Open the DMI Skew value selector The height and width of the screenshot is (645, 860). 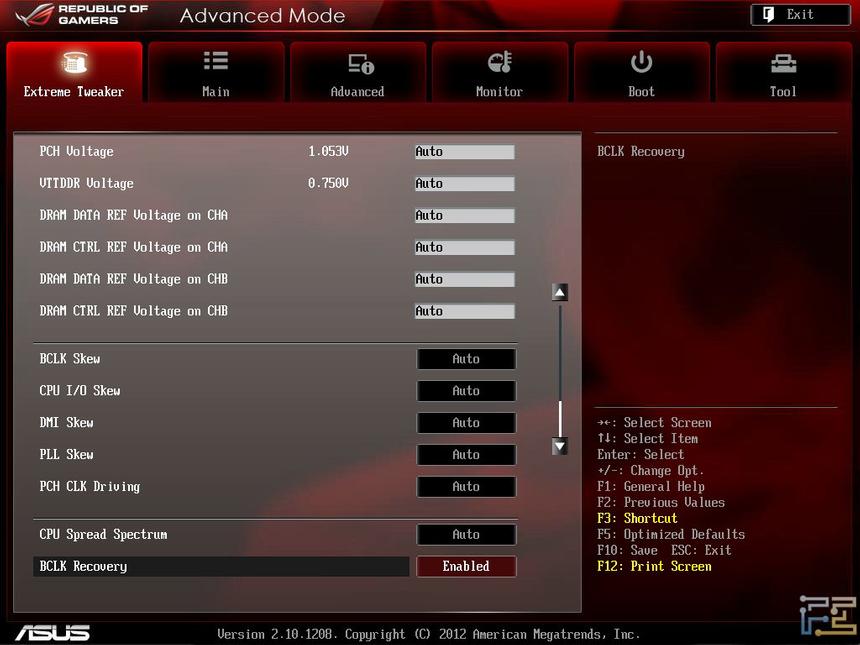click(466, 422)
